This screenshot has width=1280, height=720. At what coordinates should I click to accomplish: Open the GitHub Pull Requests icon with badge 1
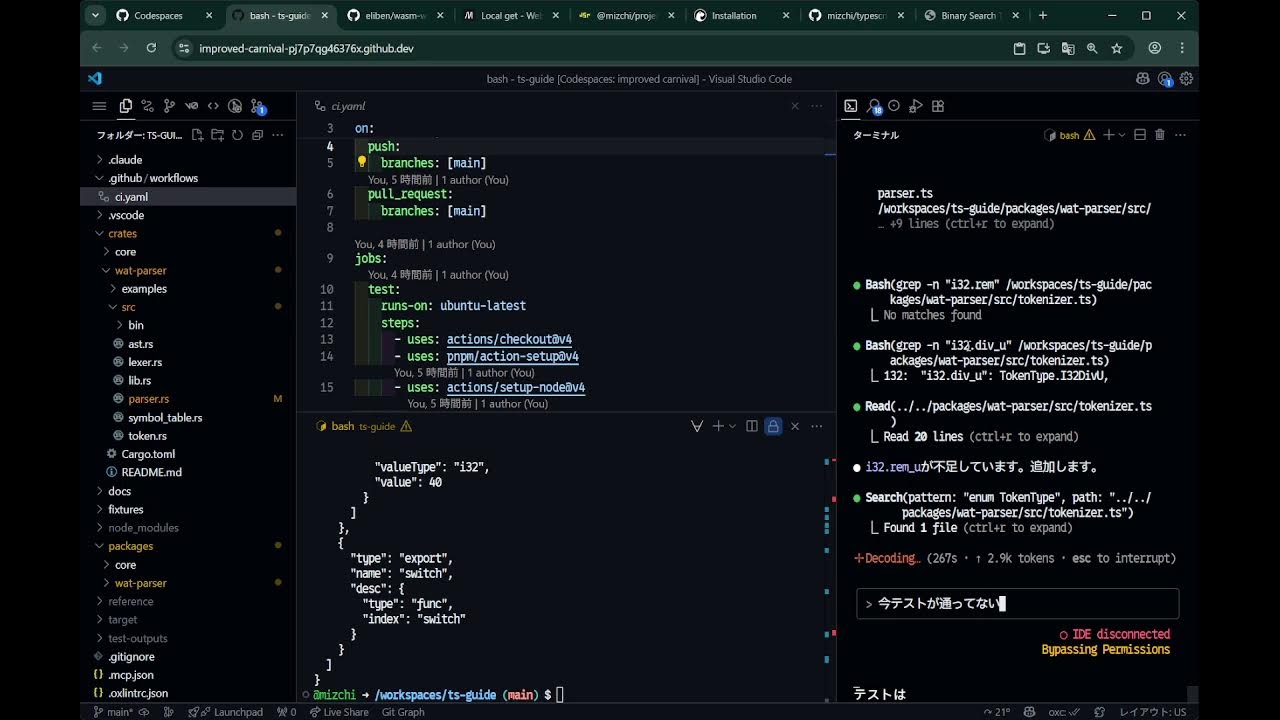click(258, 106)
